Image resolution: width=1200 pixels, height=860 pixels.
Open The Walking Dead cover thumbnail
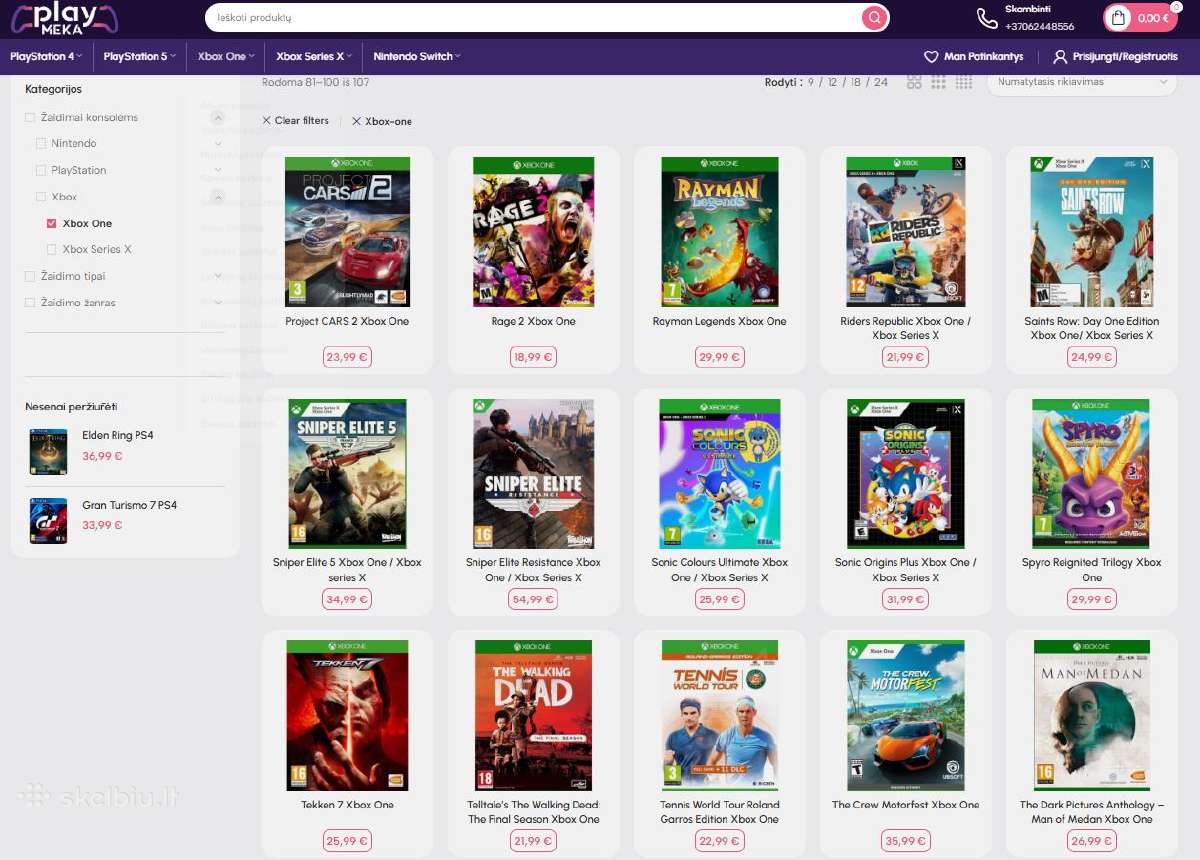[x=533, y=716]
